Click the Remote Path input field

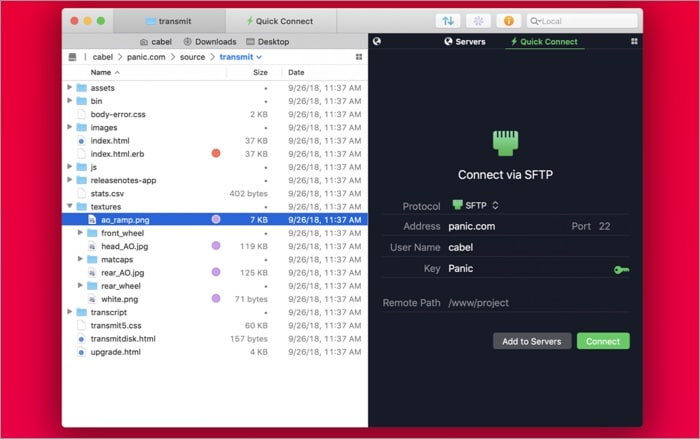click(535, 302)
